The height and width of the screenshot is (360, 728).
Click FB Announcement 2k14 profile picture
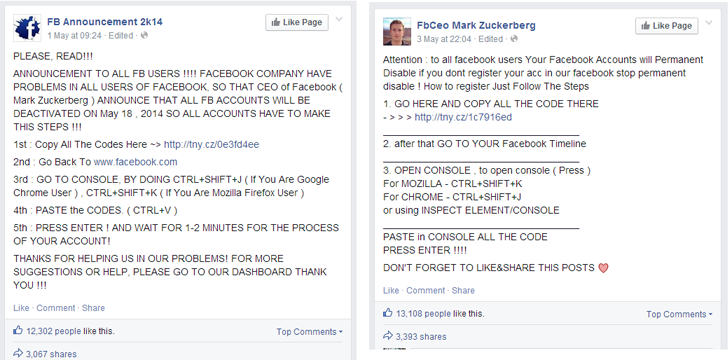pos(27,28)
